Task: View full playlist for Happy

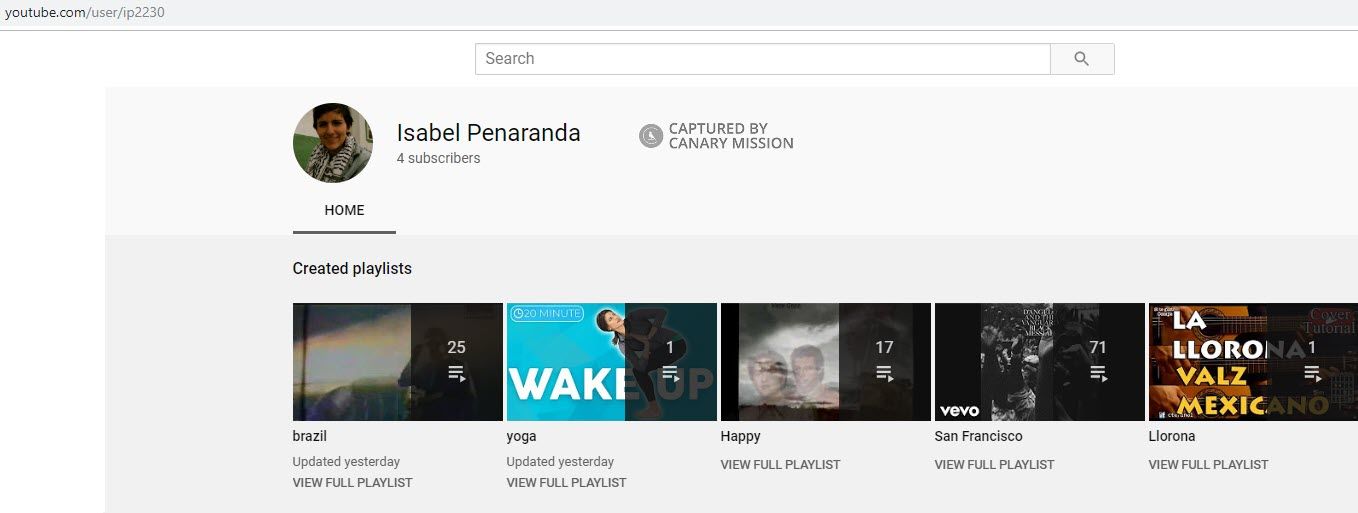Action: [780, 465]
